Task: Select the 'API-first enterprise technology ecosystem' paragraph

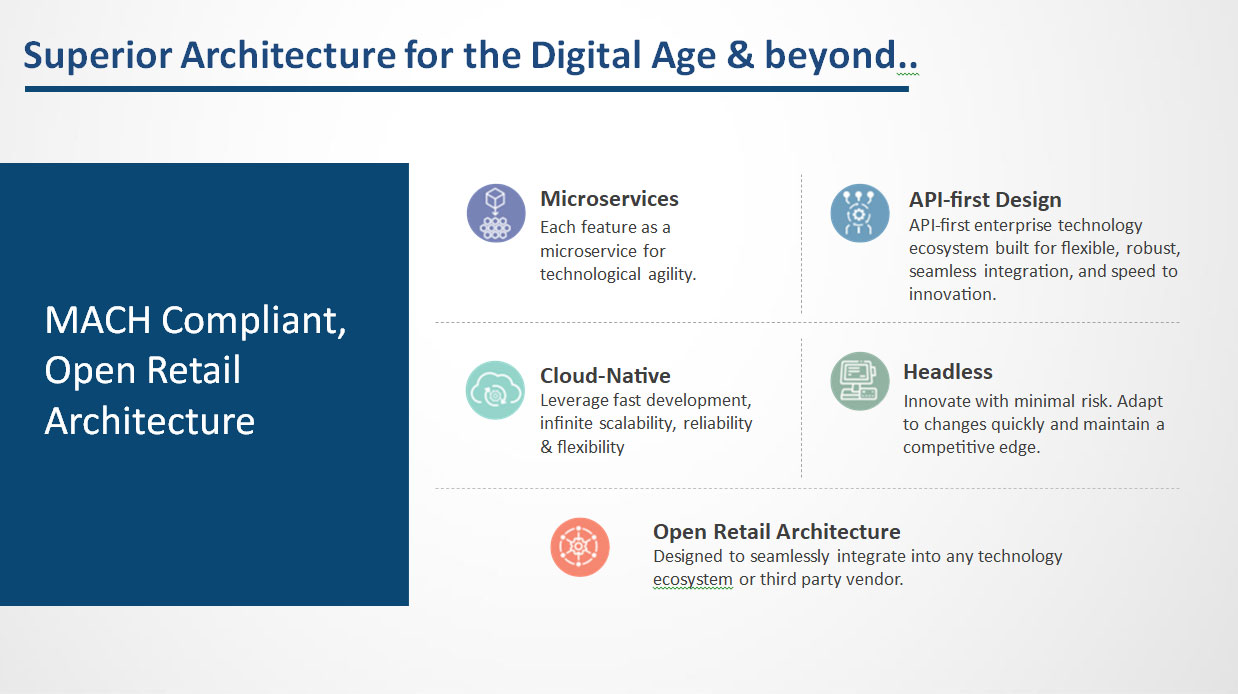Action: click(x=1043, y=259)
